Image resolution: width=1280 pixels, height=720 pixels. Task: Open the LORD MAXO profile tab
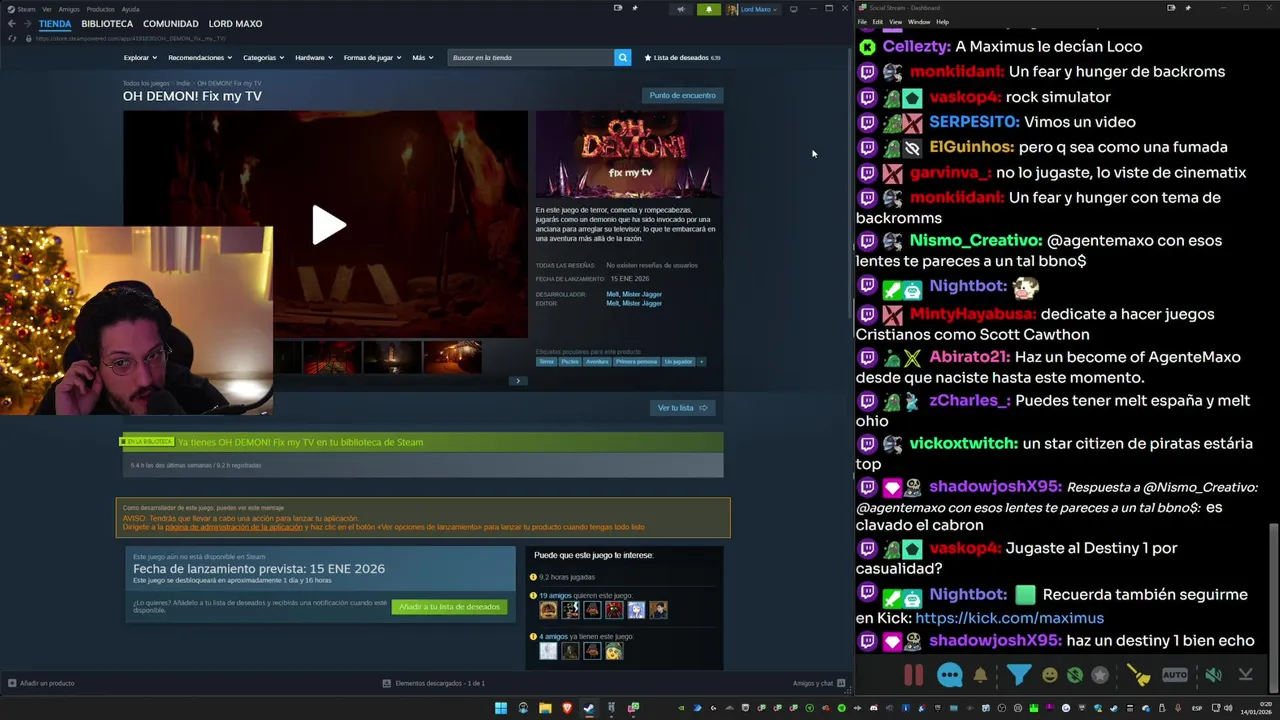click(235, 23)
